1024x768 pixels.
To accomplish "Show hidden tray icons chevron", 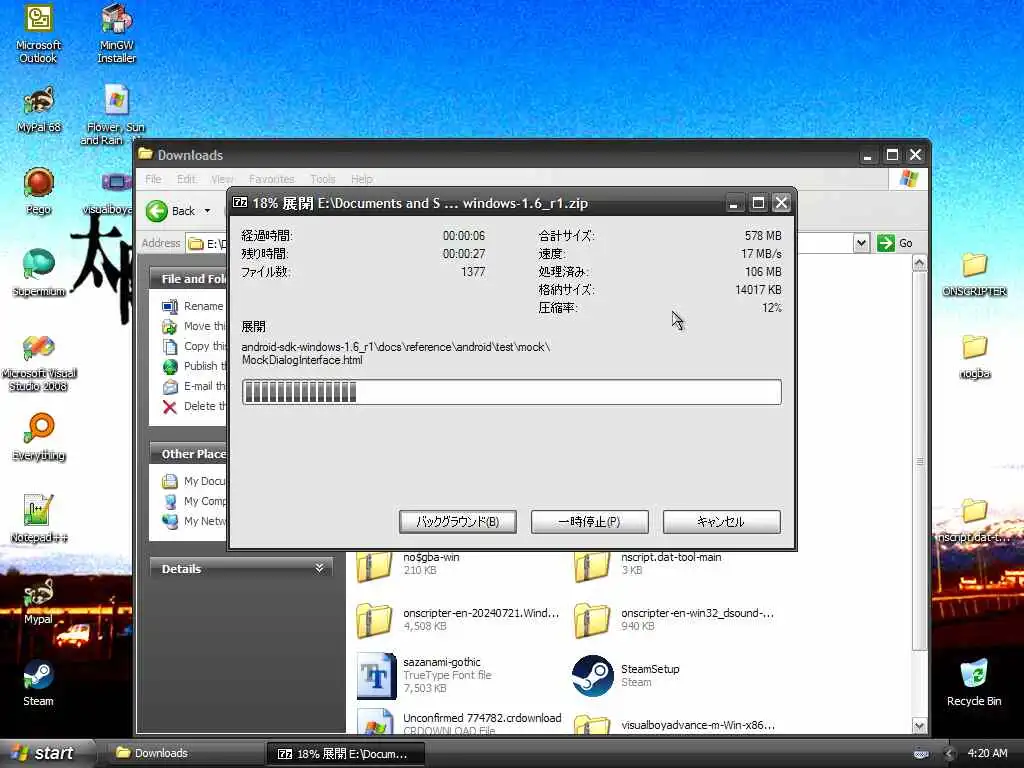I will (949, 754).
